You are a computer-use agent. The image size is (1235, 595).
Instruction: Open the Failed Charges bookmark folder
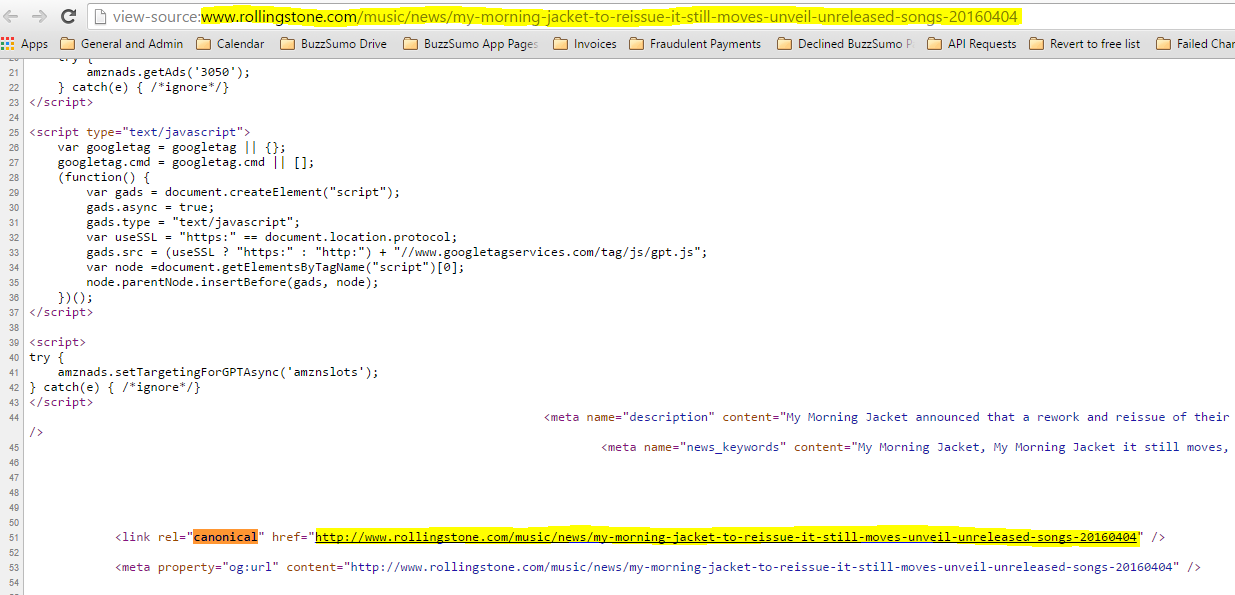pos(1195,44)
